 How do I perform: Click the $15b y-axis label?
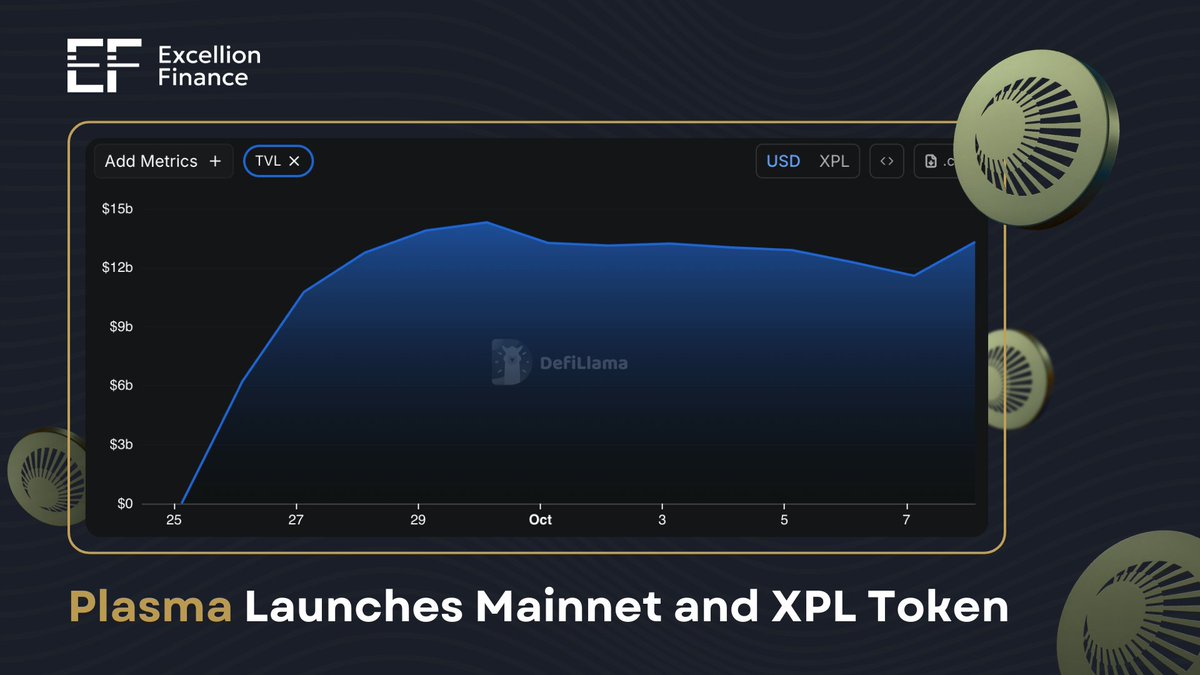117,209
